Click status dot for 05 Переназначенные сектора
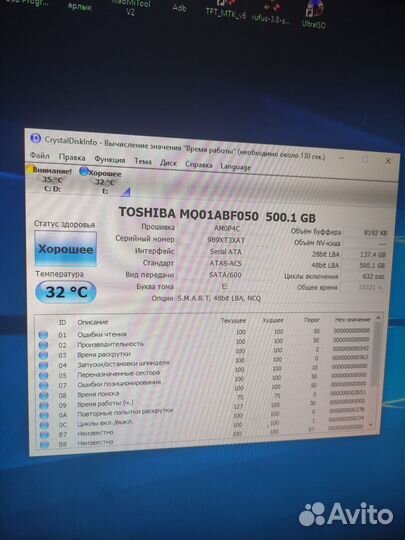 (44, 375)
